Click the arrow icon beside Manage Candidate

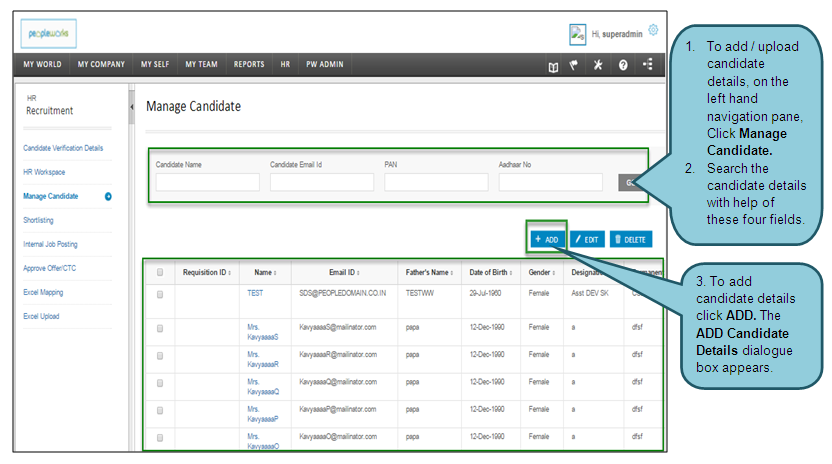coord(108,196)
